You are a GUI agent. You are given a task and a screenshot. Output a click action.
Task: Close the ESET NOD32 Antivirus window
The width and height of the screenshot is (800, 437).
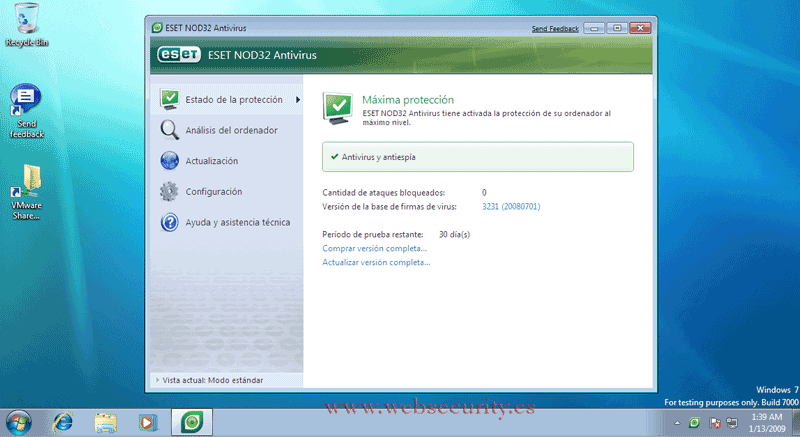click(640, 28)
